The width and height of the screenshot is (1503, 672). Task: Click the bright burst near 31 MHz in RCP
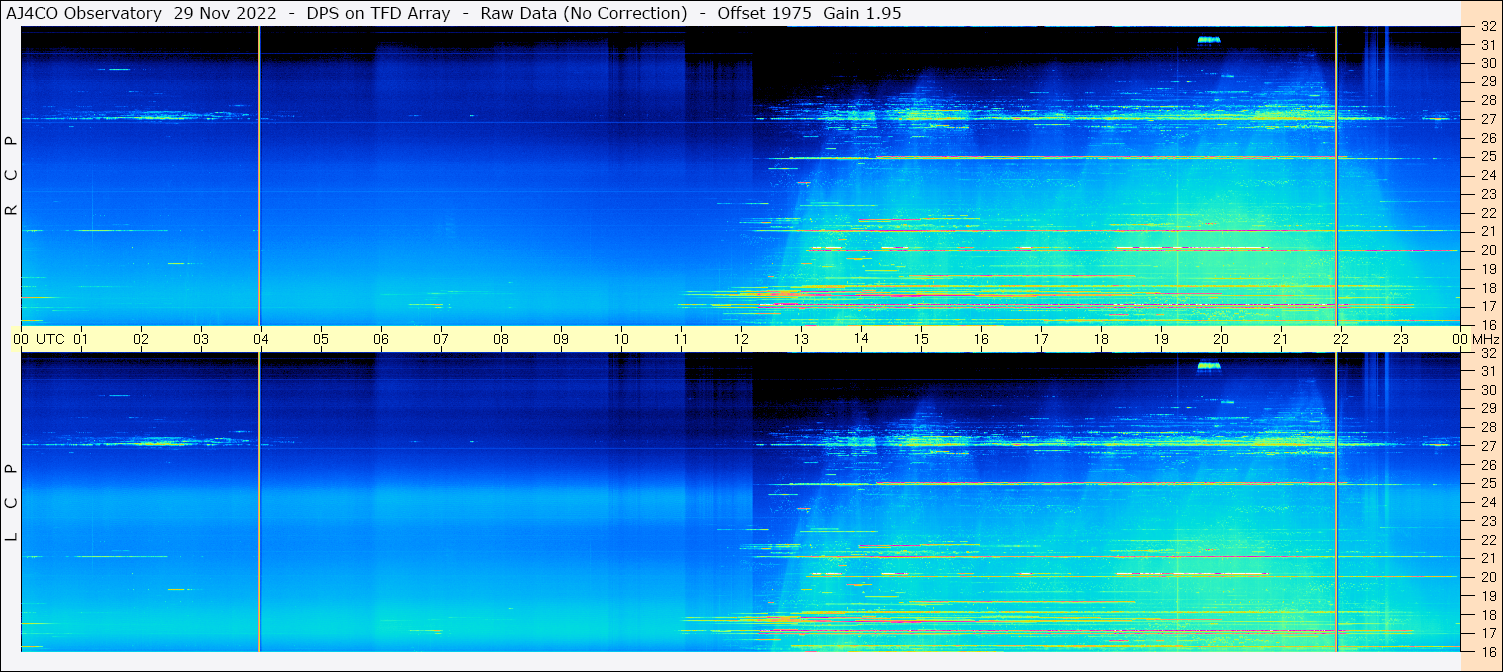pos(1210,40)
